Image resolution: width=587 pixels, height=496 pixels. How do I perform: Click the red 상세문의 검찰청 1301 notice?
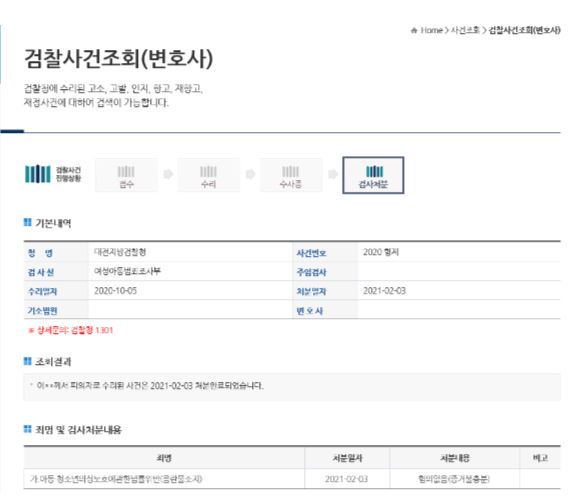(70, 330)
